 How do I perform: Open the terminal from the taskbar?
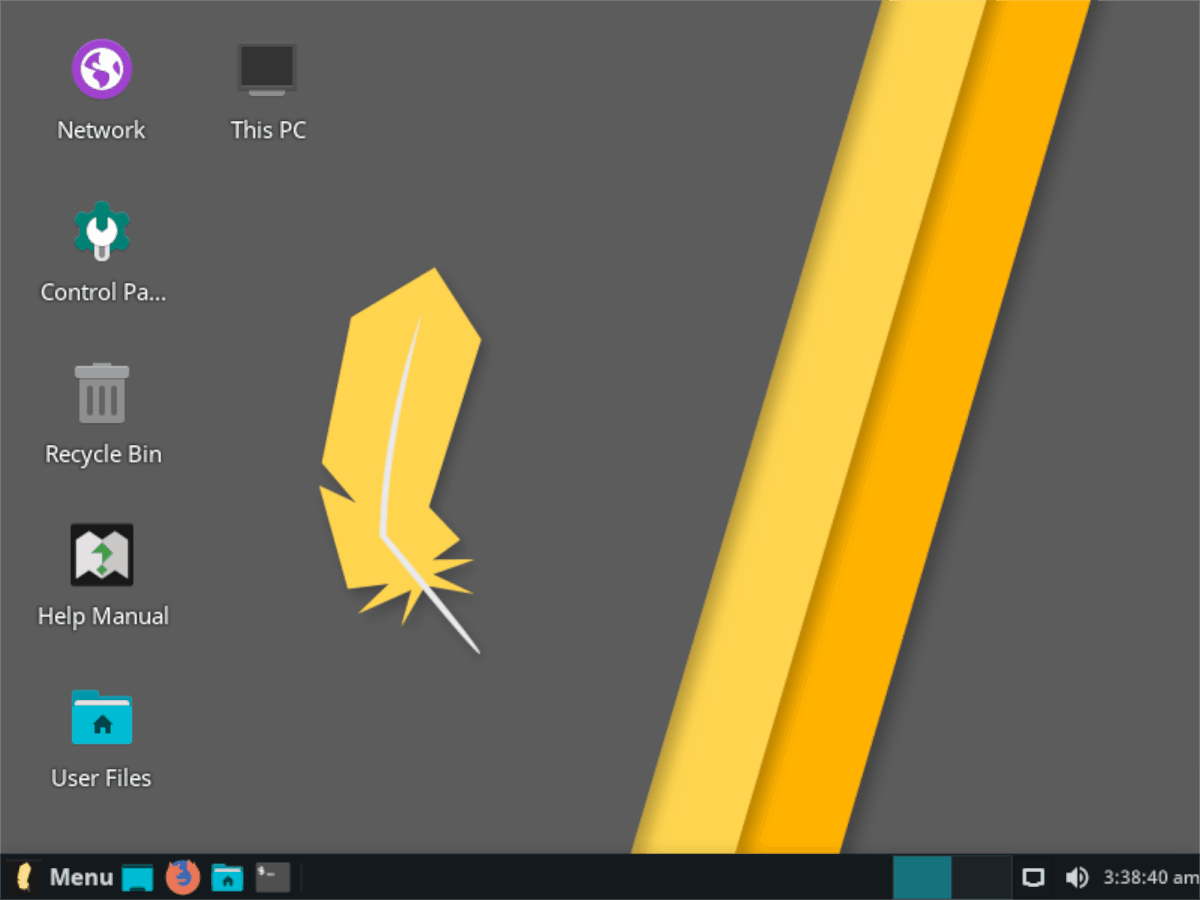pyautogui.click(x=272, y=877)
